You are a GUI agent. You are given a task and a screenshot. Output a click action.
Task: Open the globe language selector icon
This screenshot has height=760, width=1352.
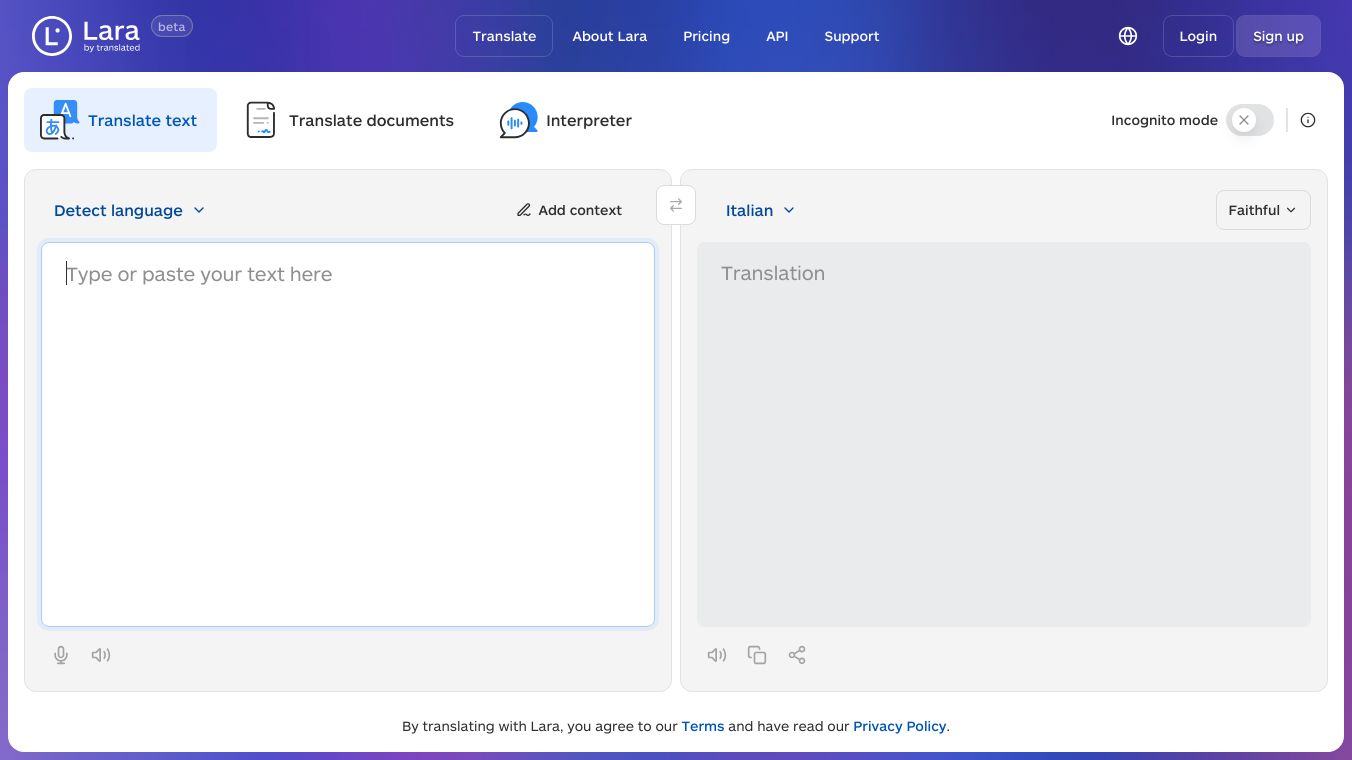pos(1128,36)
